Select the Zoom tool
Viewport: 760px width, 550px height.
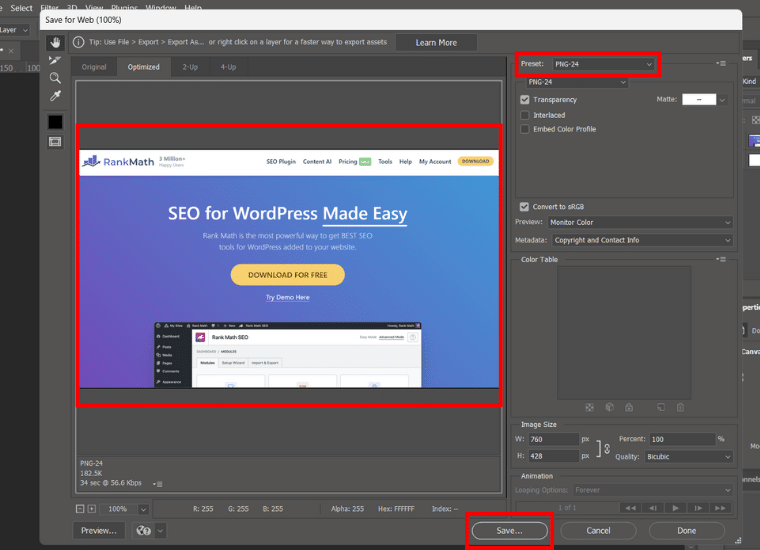[55, 78]
